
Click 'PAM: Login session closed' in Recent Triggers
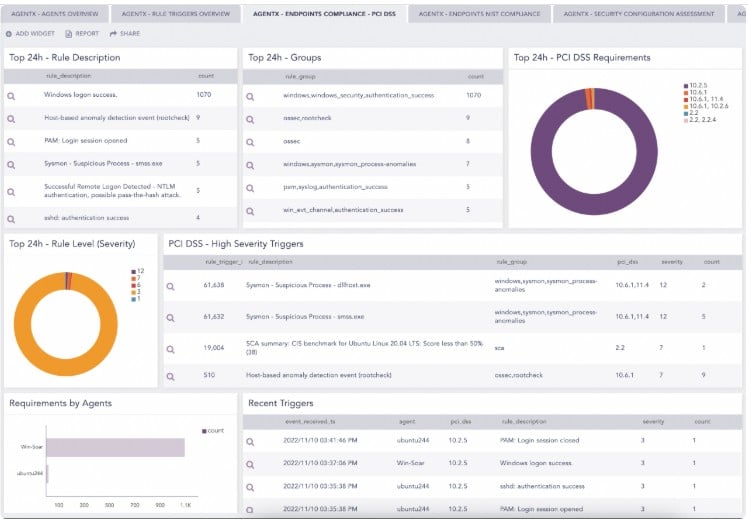pos(540,441)
